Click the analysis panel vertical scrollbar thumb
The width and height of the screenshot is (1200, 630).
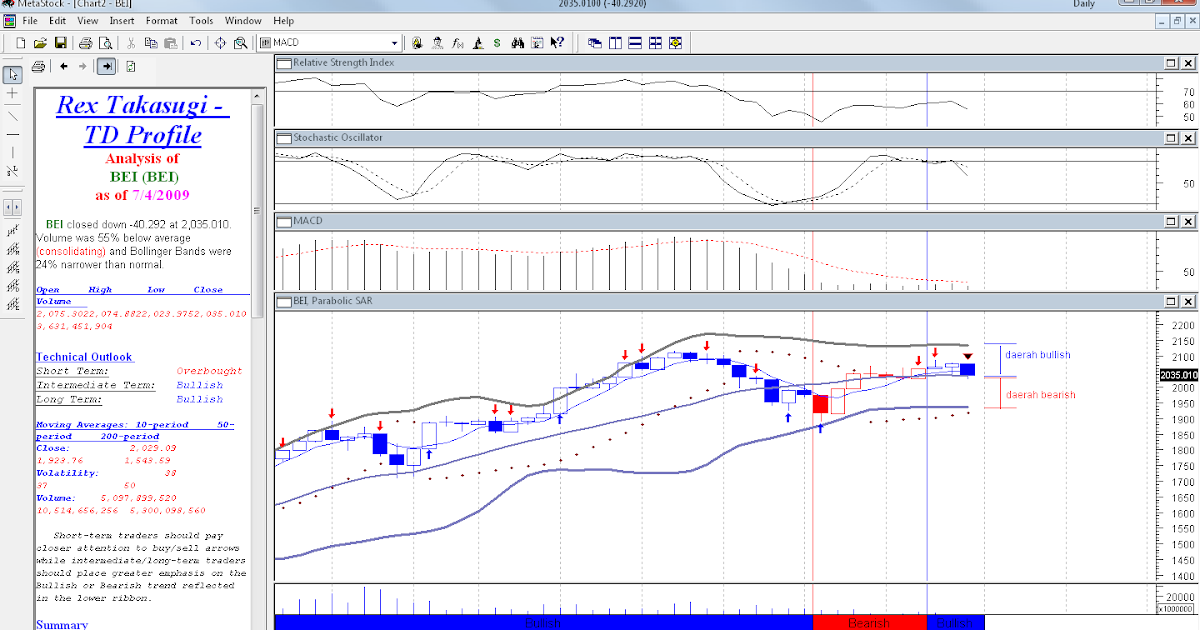[257, 210]
